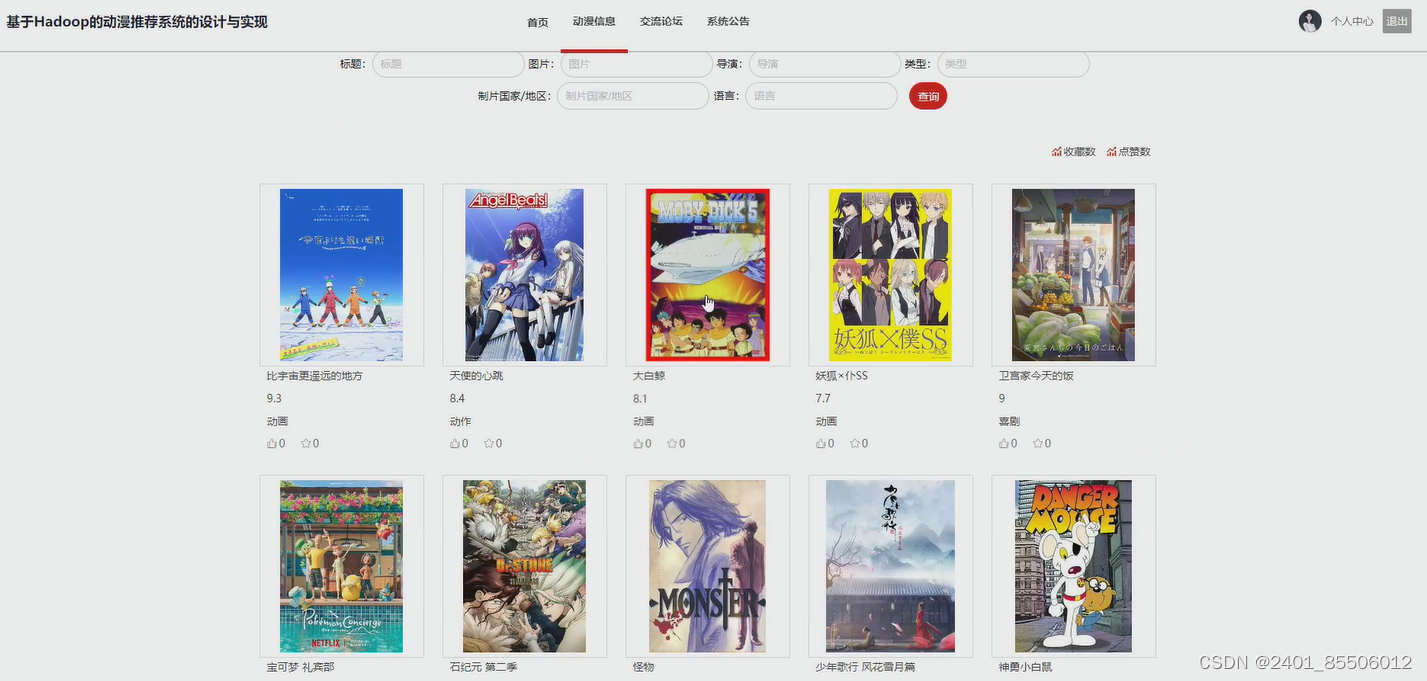Open 交流论坛 menu item
This screenshot has height=681, width=1427.
(661, 21)
